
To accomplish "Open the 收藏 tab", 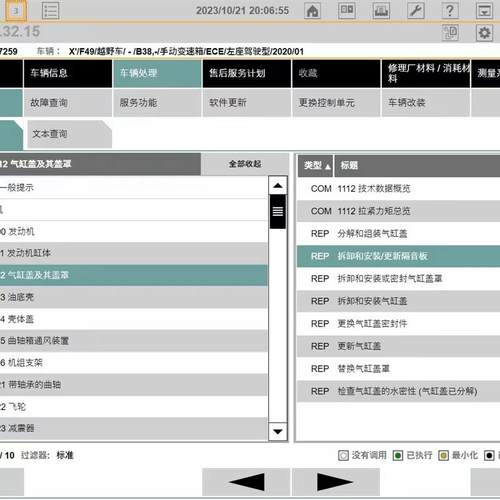I will [336, 73].
